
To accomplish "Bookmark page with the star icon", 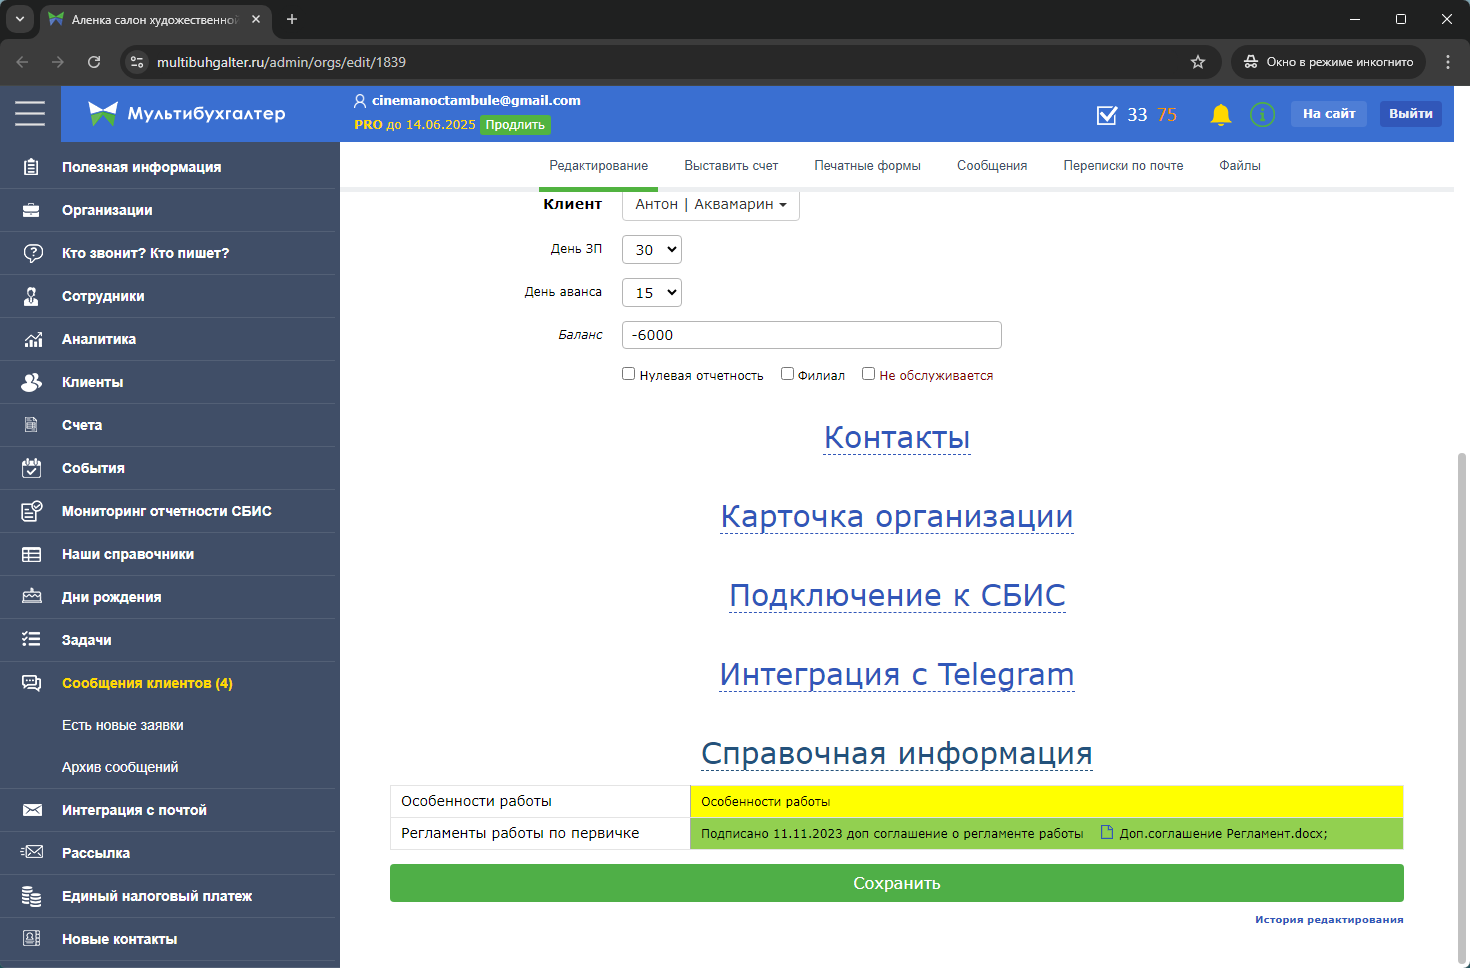I will click(1198, 62).
